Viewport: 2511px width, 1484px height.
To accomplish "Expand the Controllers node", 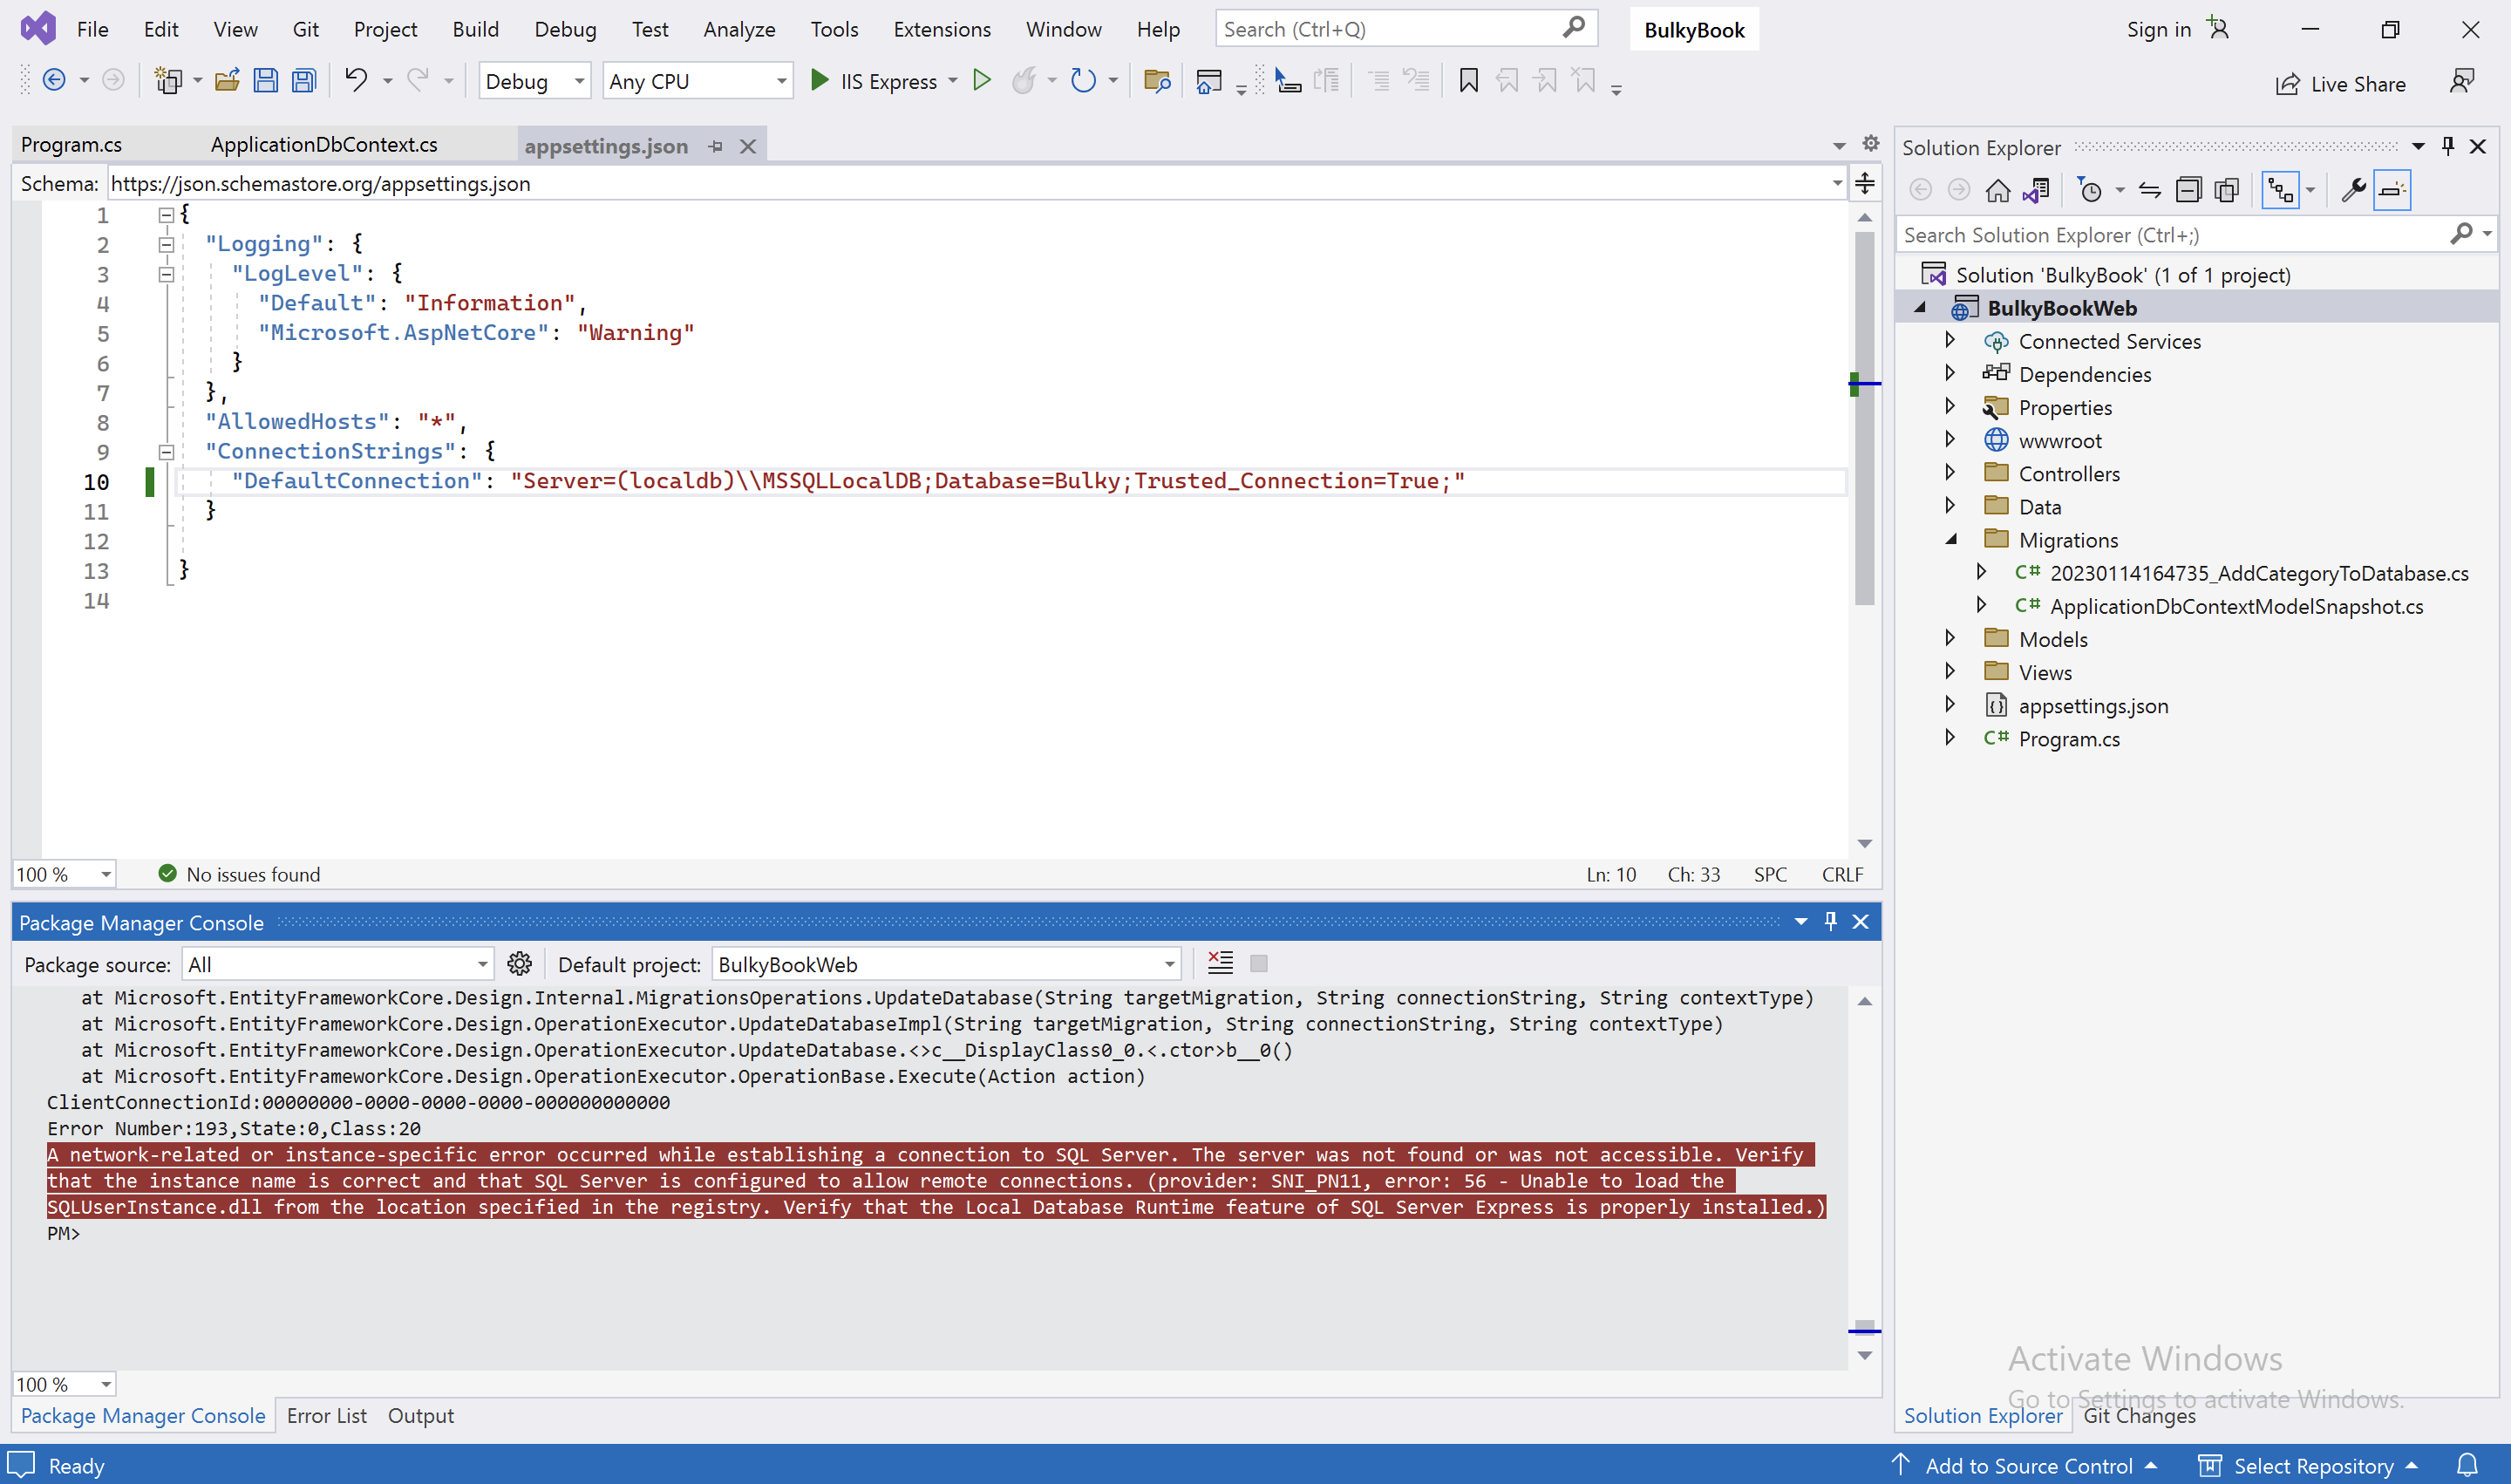I will [x=1952, y=473].
